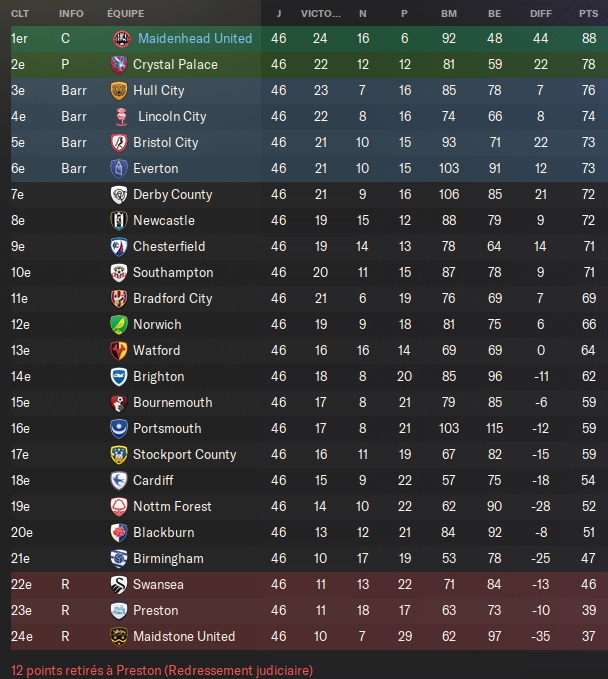This screenshot has width=608, height=679.
Task: Sort table by DIFF column header
Action: pyautogui.click(x=540, y=13)
